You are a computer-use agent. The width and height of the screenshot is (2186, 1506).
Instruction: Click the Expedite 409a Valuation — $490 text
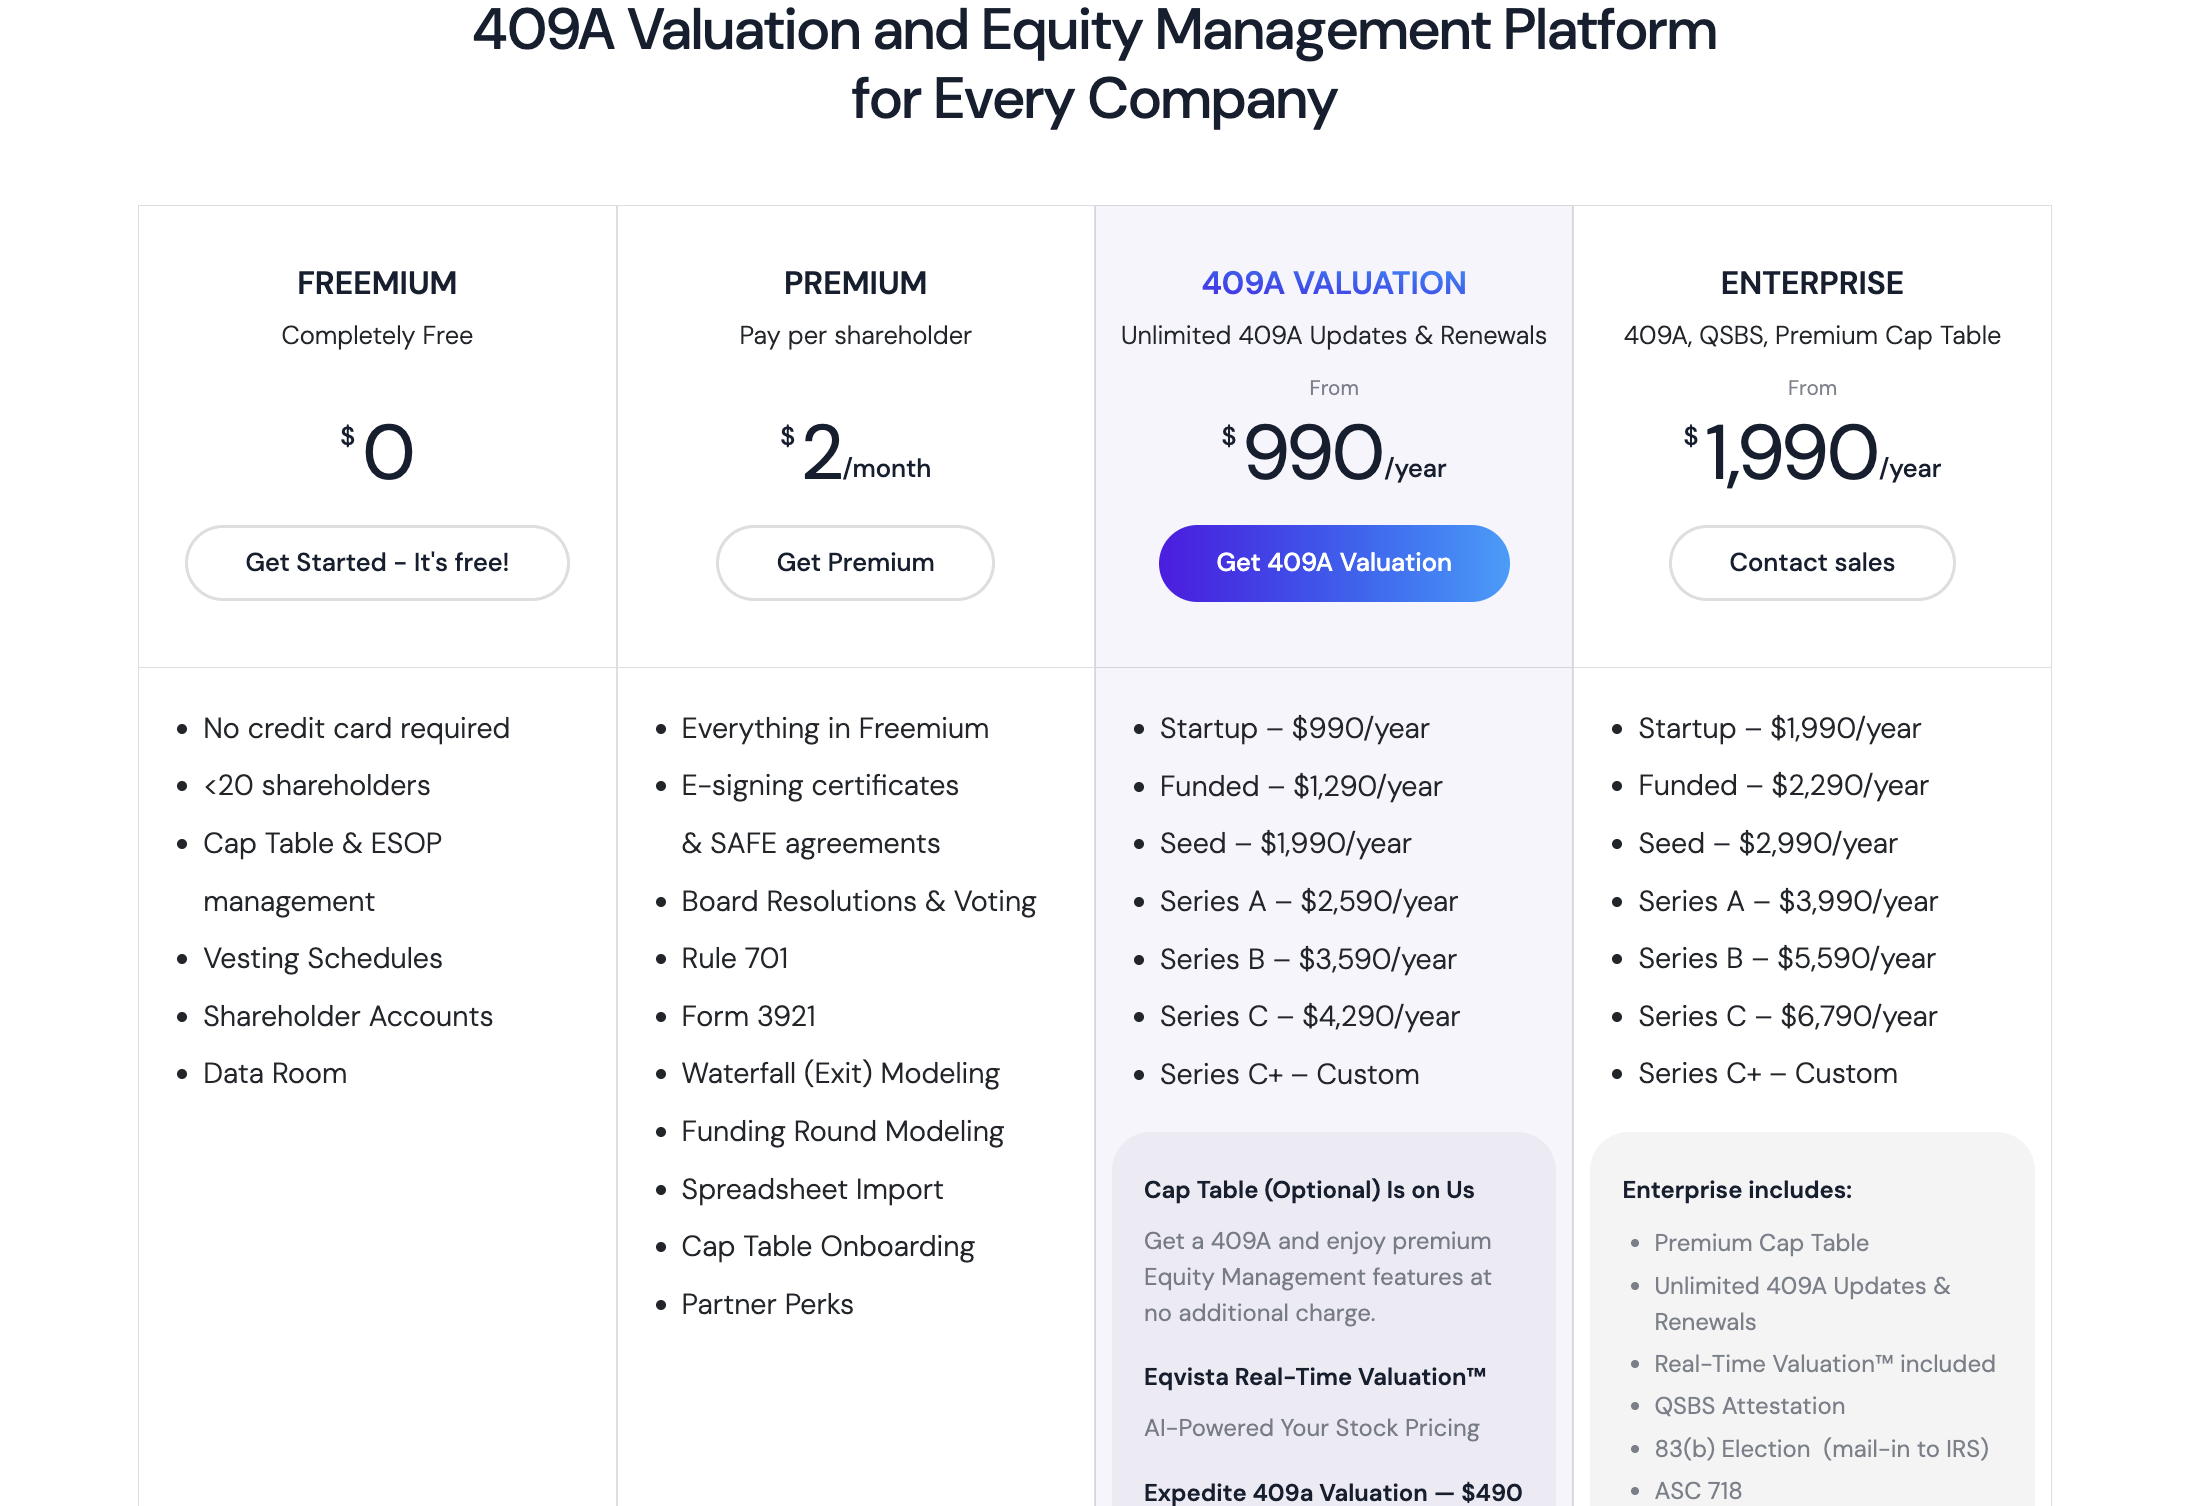point(1332,1492)
